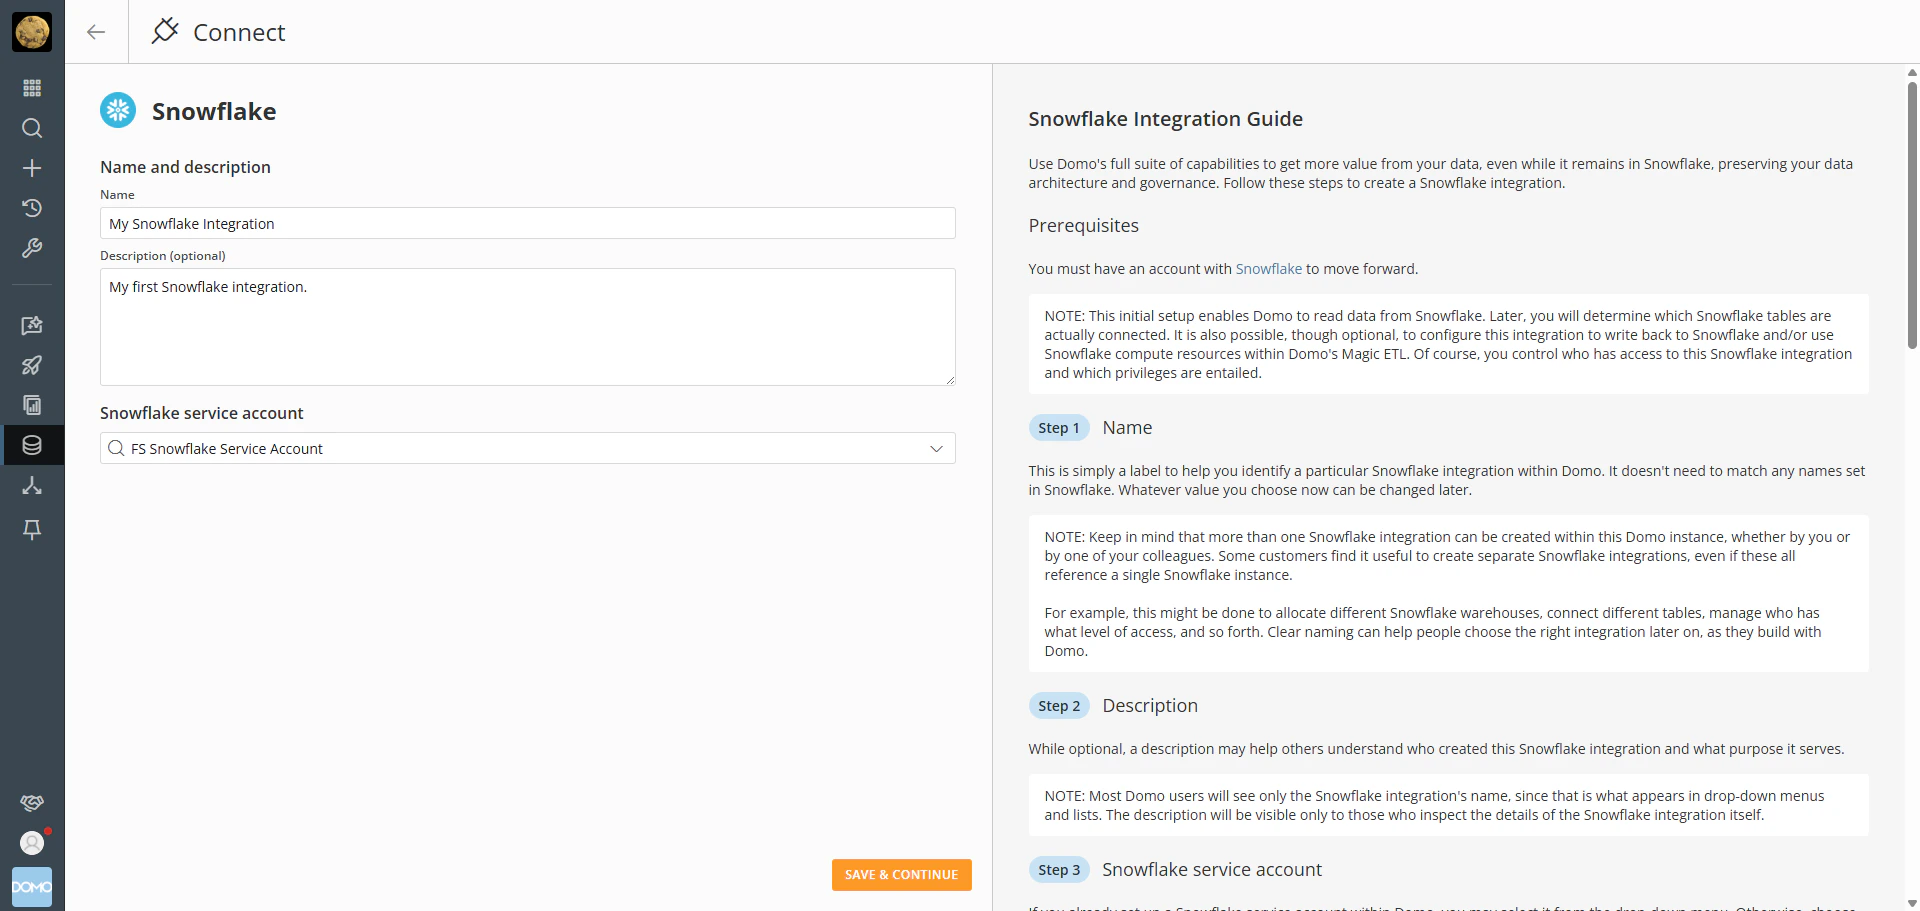Click the Prerequisites heading
The height and width of the screenshot is (911, 1920).
click(1084, 226)
